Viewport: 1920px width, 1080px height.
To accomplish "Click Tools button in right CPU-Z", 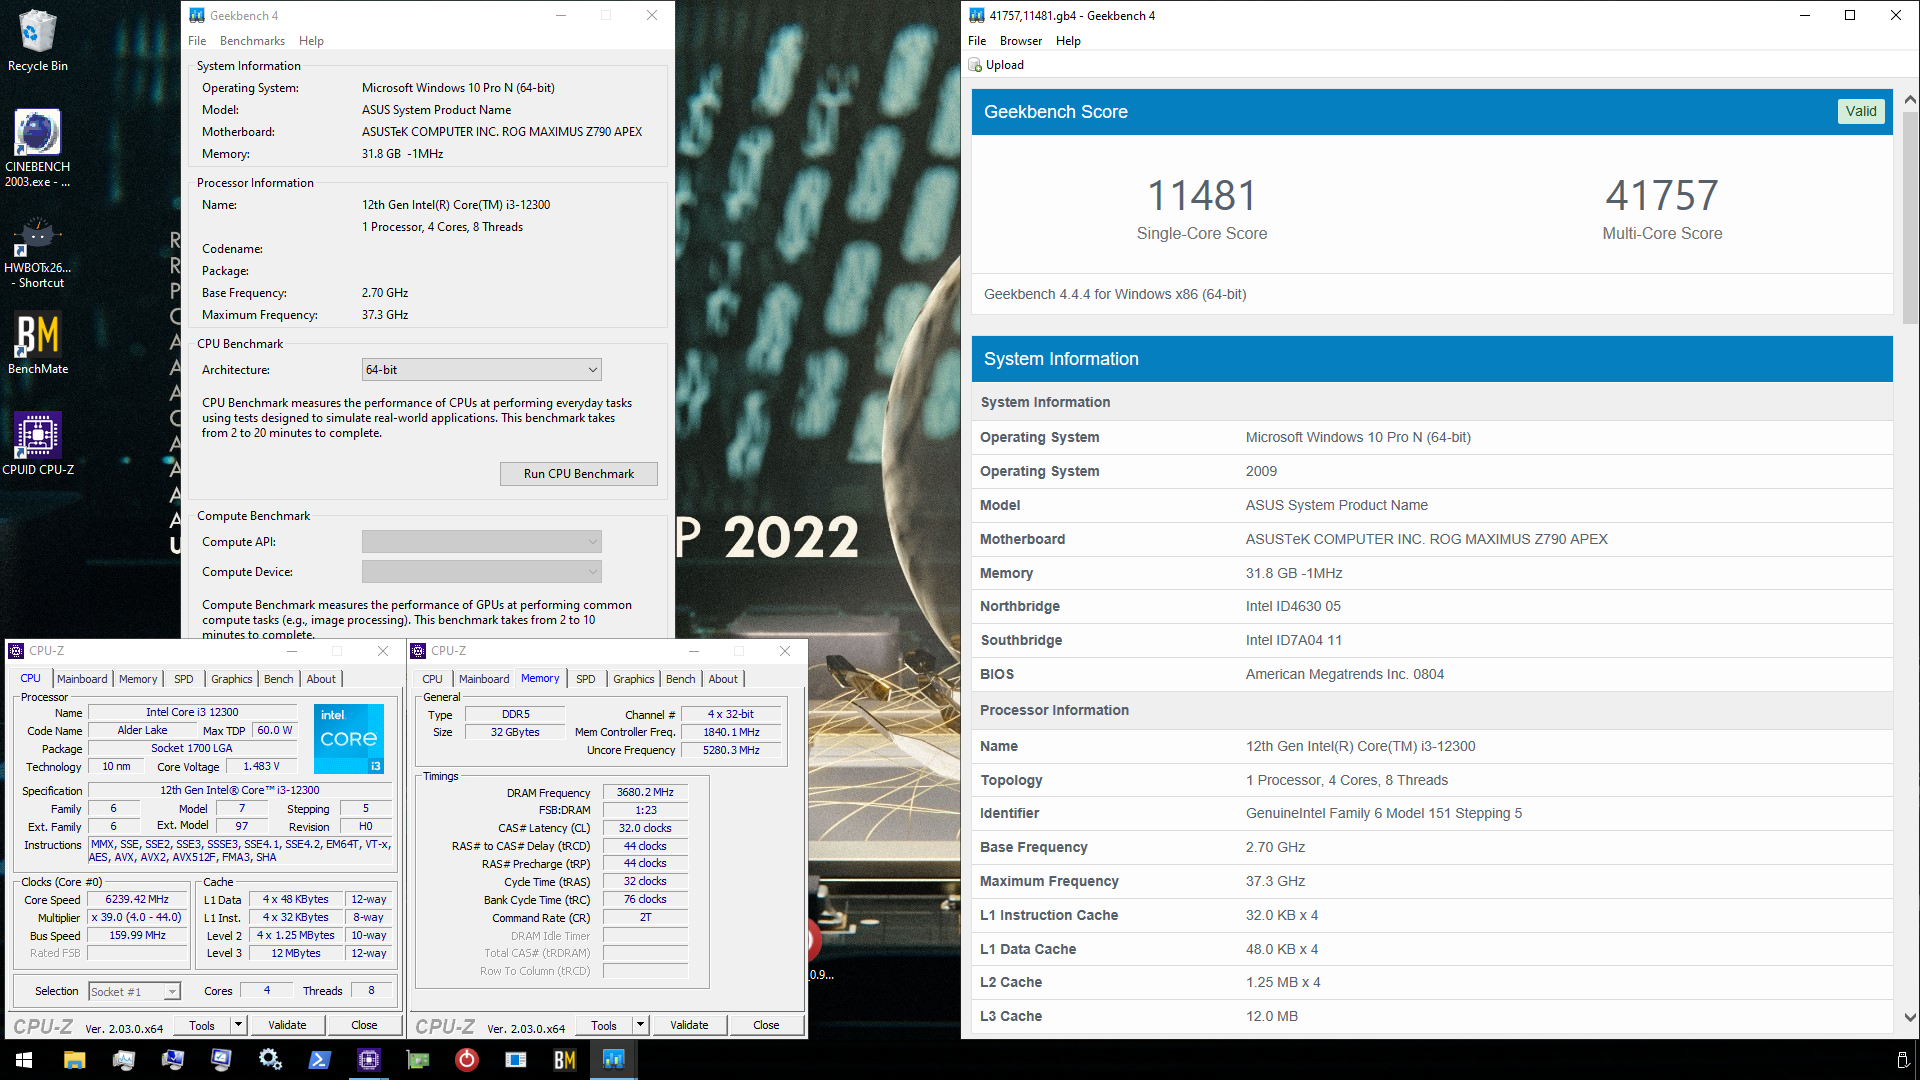I will (x=604, y=1025).
